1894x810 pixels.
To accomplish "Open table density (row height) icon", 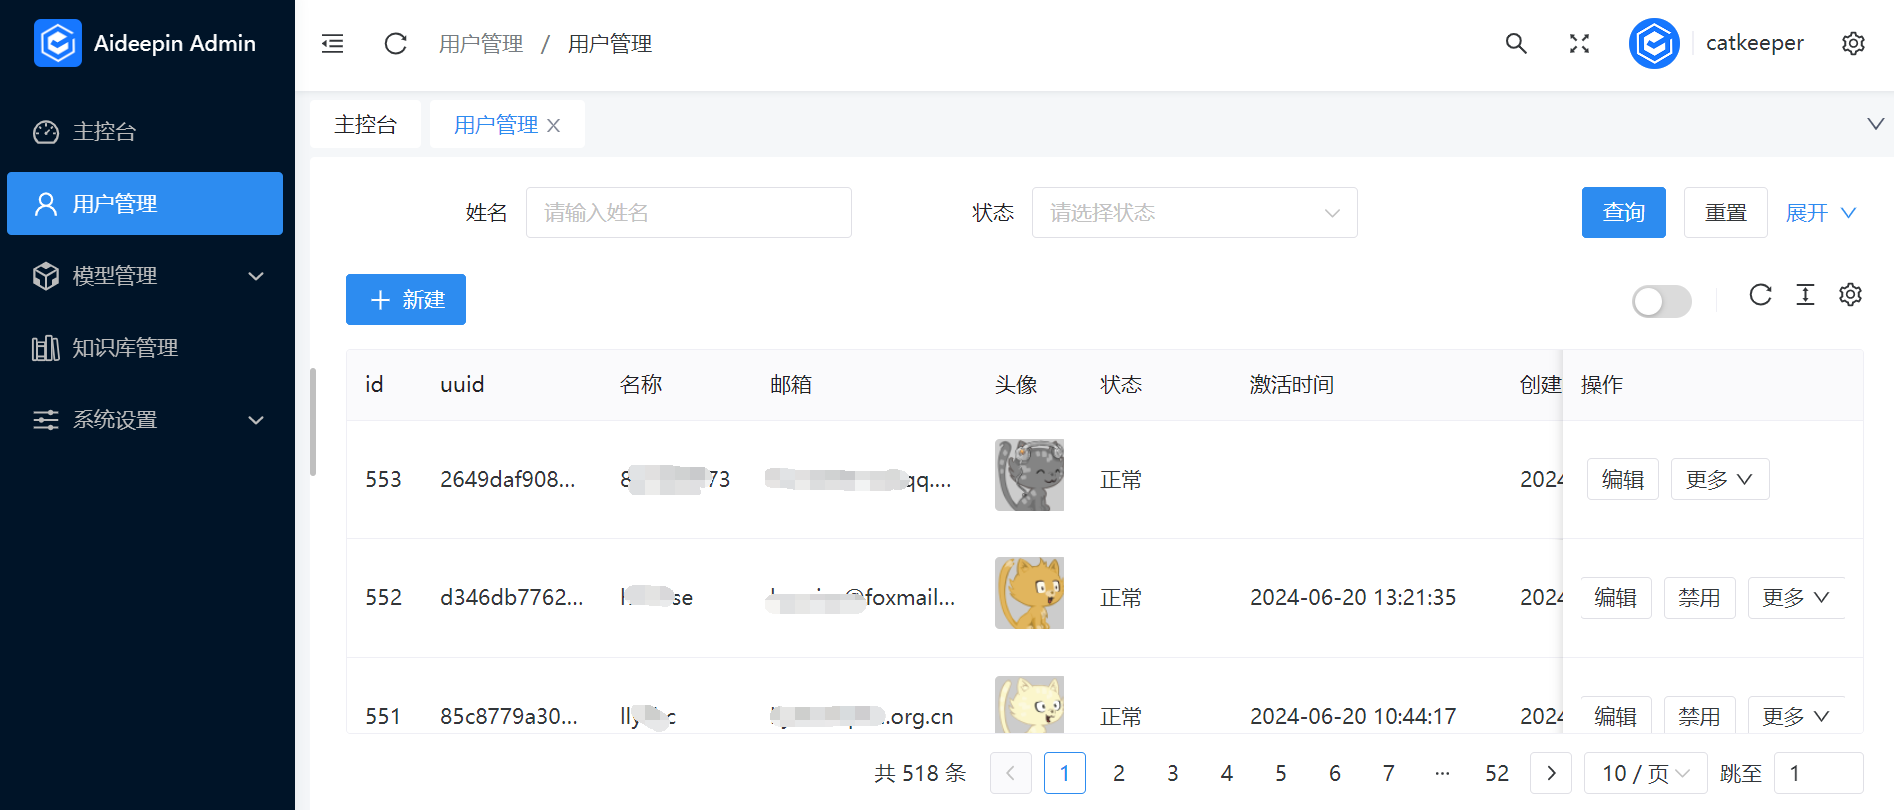I will click(x=1805, y=295).
